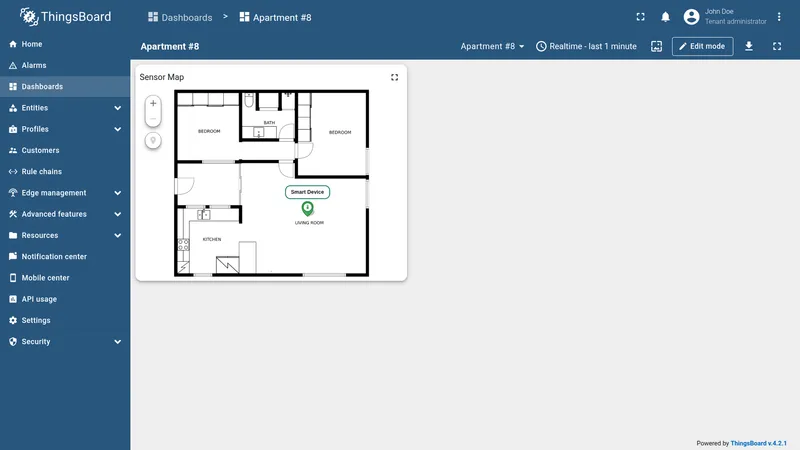Click the Entities sidebar icon
The height and width of the screenshot is (450, 800).
click(x=13, y=108)
